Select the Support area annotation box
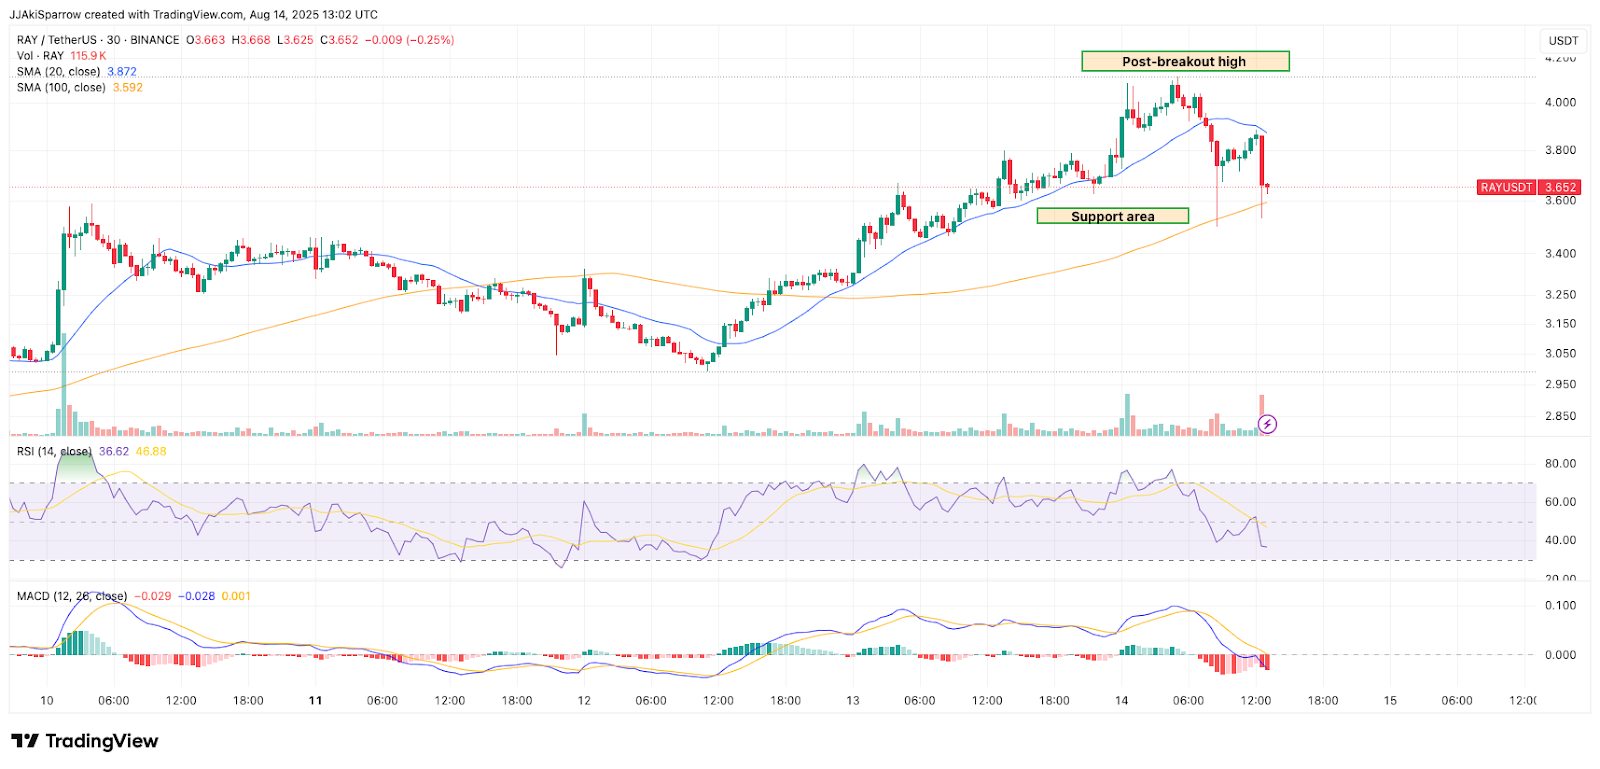 coord(1112,216)
